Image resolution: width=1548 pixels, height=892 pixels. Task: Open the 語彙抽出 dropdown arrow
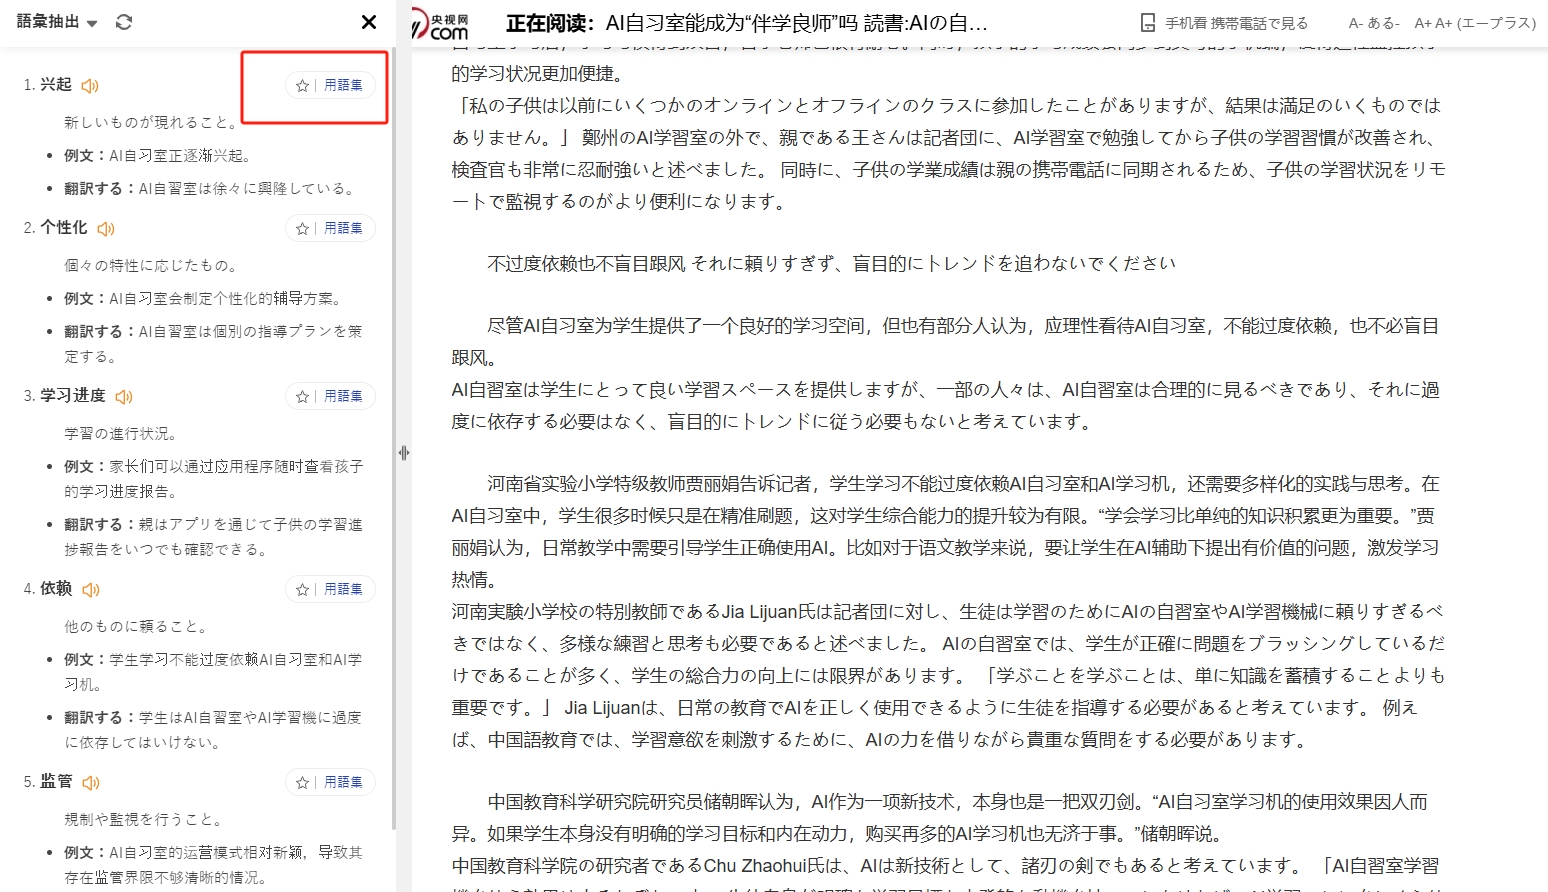click(x=92, y=23)
